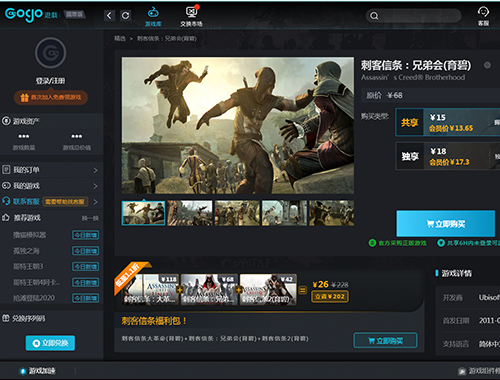The height and width of the screenshot is (380, 500).
Task: Select the third screenshot thumbnail
Action: point(237,213)
